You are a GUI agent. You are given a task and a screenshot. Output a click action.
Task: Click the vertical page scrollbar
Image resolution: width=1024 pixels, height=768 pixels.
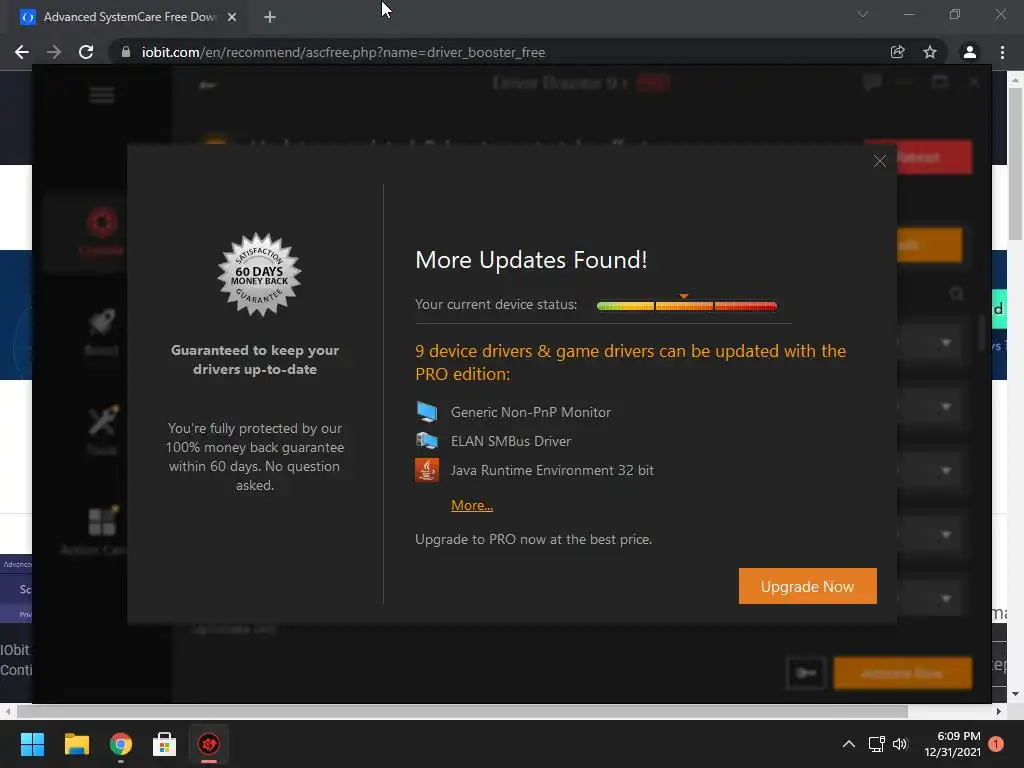(1016, 163)
